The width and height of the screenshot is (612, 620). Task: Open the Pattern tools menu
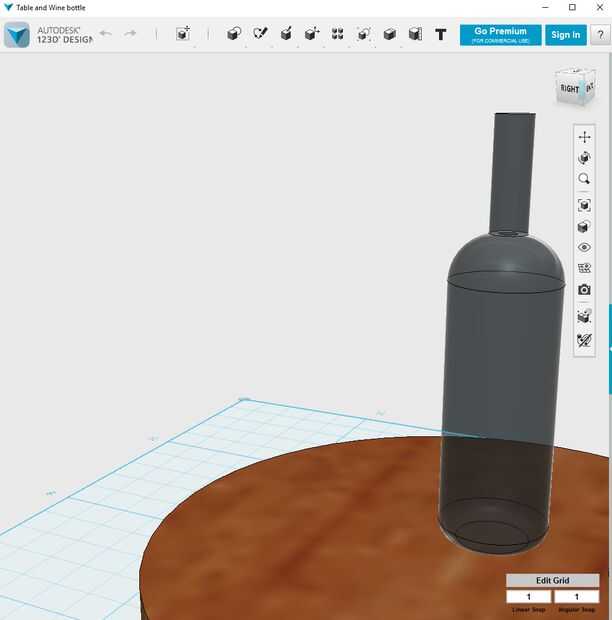337,34
